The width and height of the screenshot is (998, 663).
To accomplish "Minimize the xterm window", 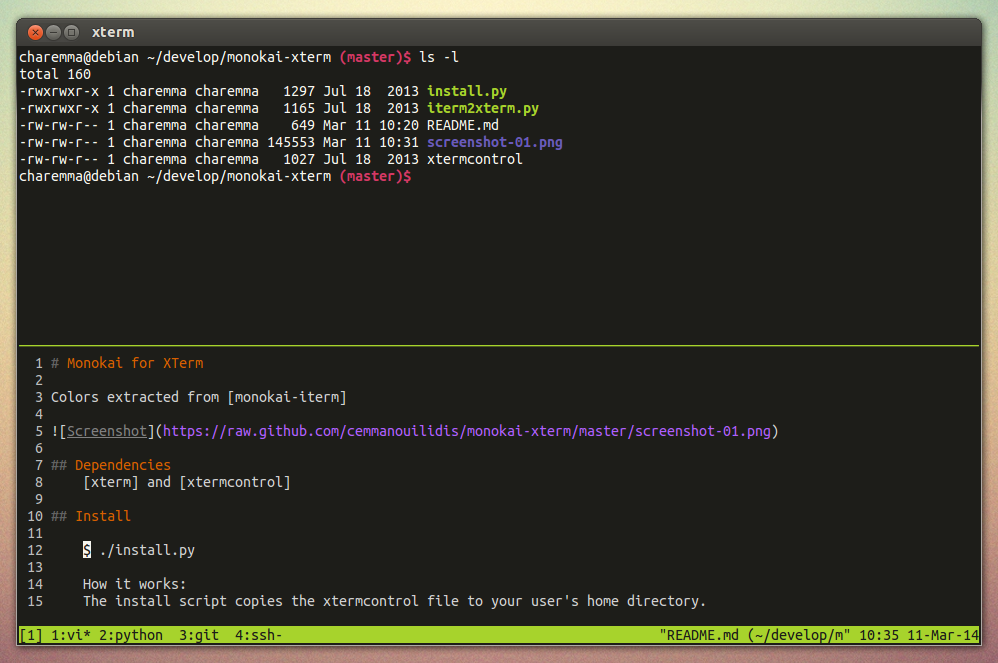I will [53, 32].
